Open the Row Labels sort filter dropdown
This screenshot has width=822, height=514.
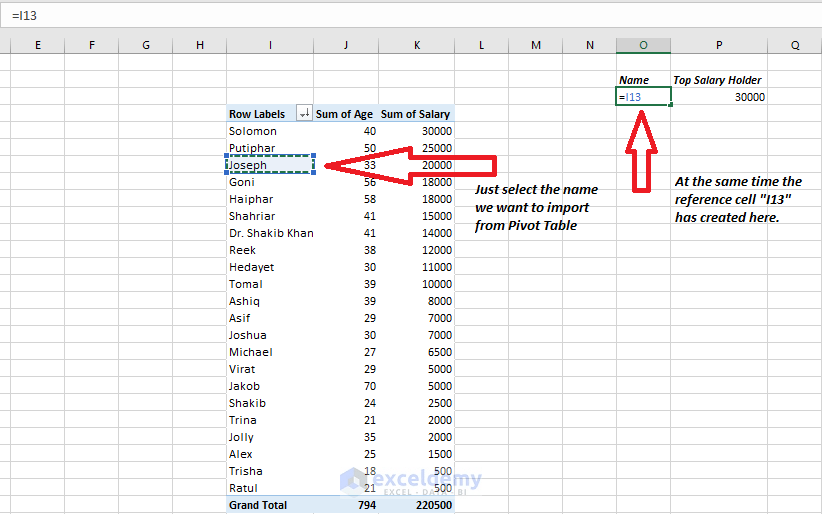click(304, 113)
